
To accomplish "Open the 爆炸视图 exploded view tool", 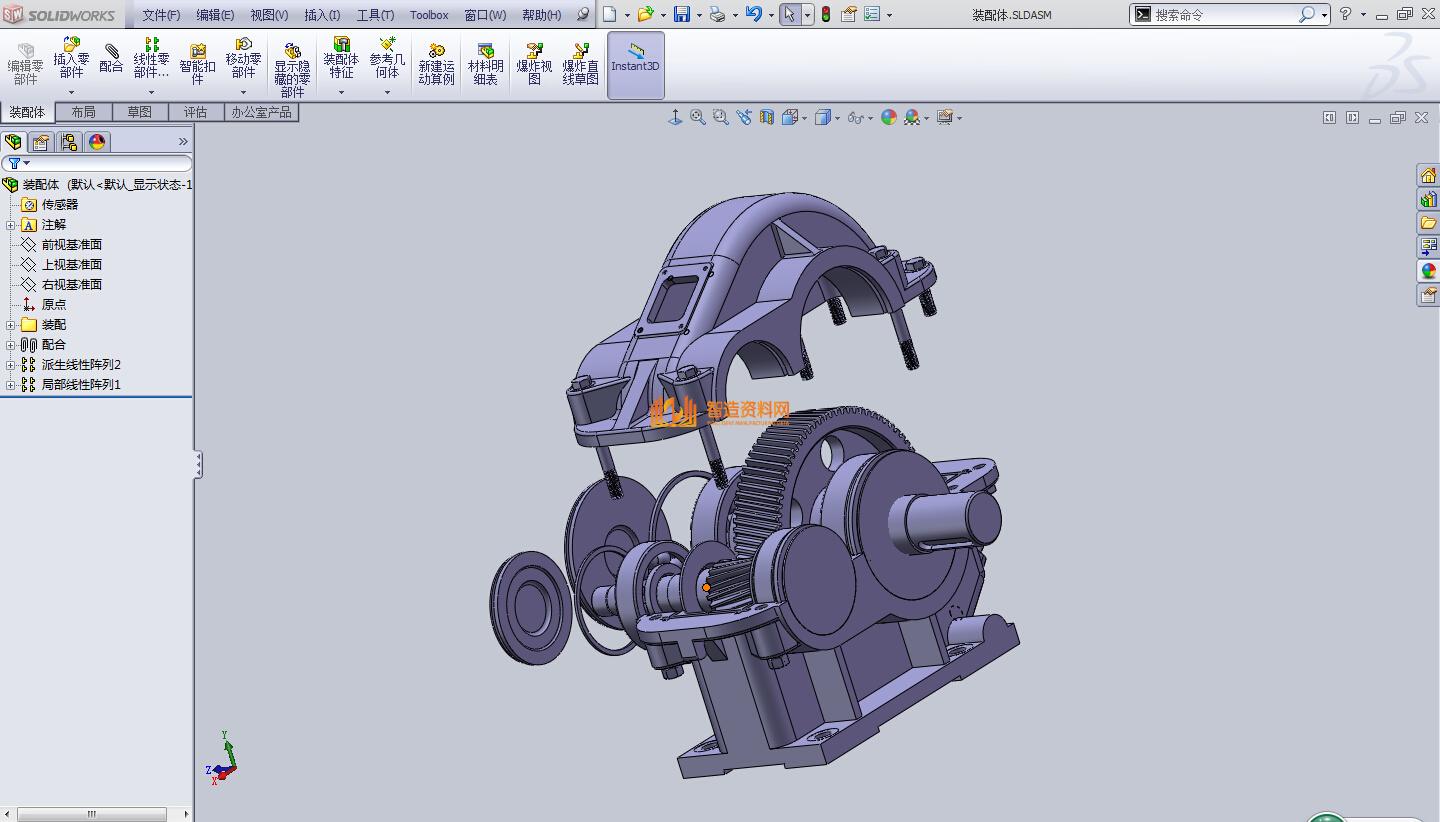I will click(534, 63).
